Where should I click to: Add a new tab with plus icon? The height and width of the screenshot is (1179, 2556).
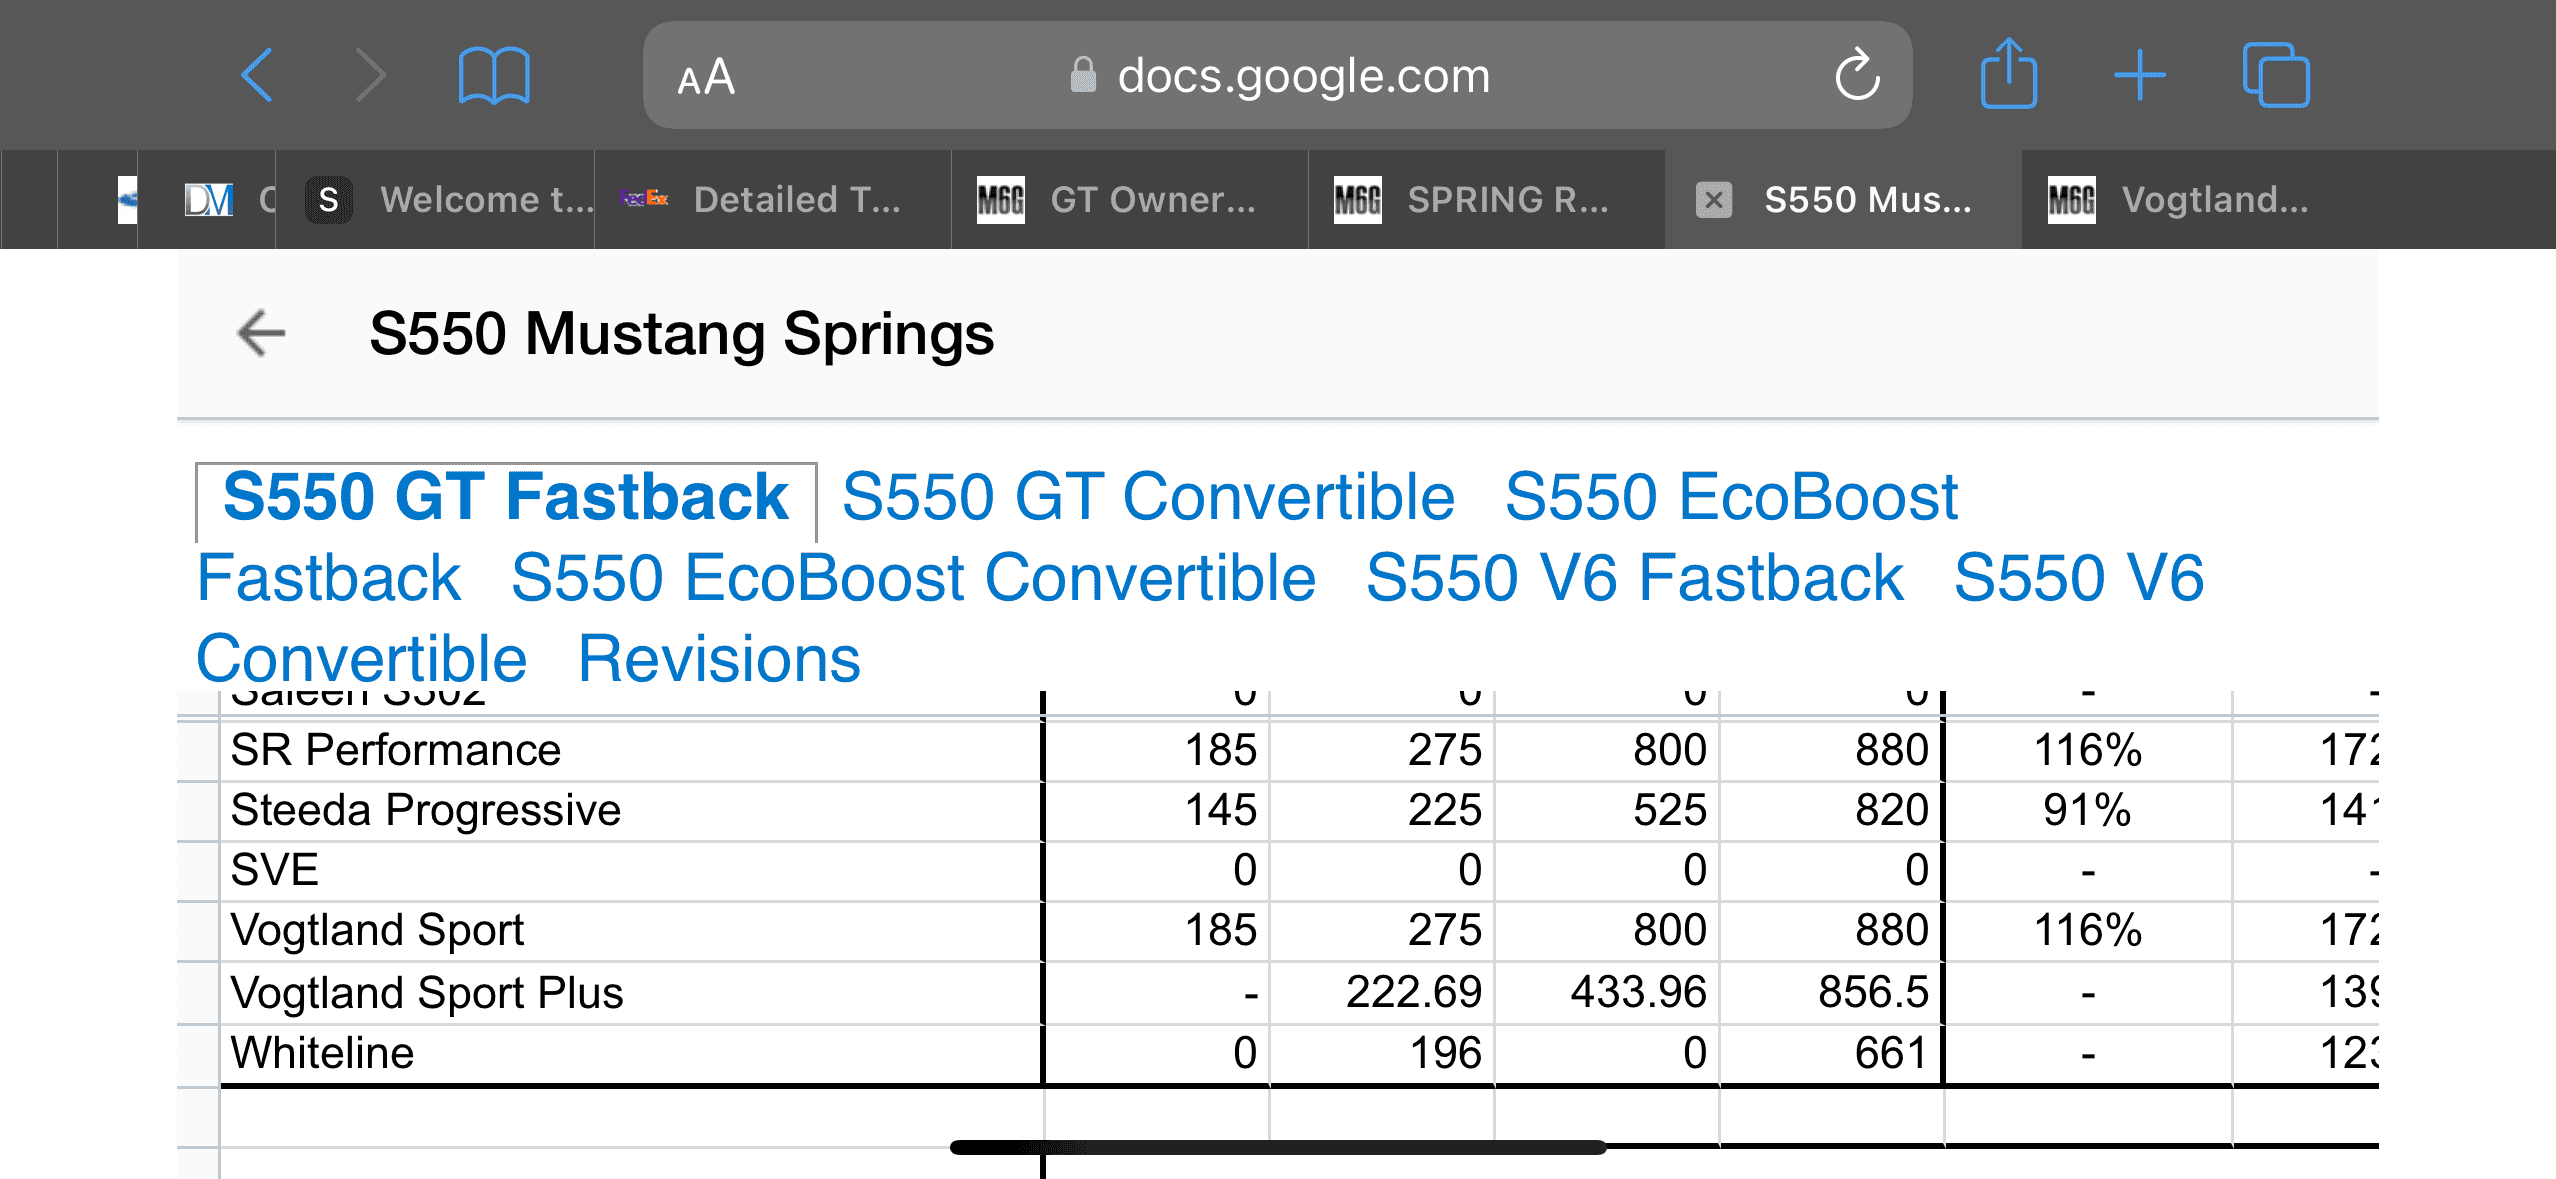[2140, 75]
